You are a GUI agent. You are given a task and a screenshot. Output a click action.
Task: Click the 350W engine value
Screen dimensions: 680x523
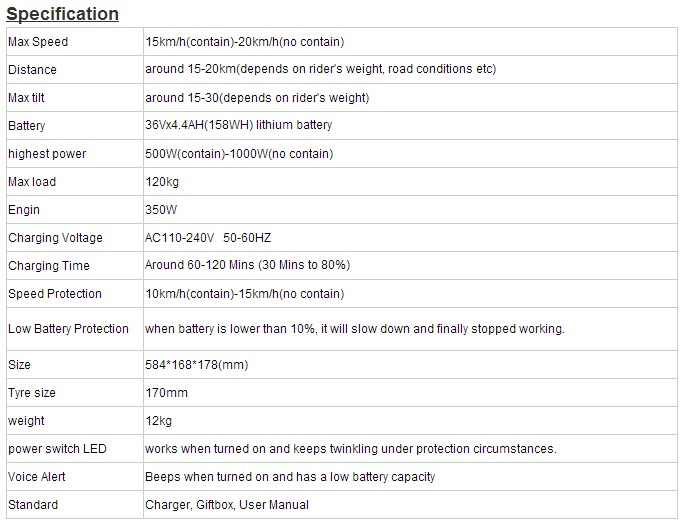click(x=160, y=210)
